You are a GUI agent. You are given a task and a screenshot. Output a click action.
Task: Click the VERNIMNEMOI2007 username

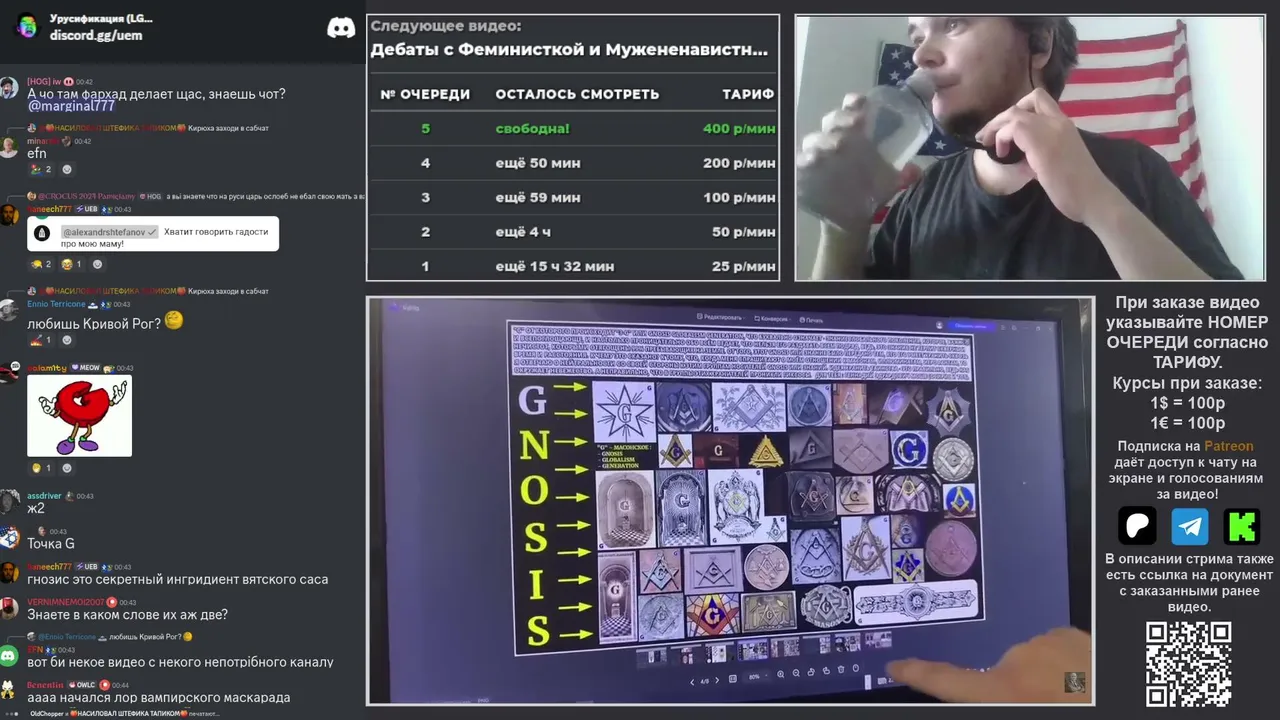(65, 602)
